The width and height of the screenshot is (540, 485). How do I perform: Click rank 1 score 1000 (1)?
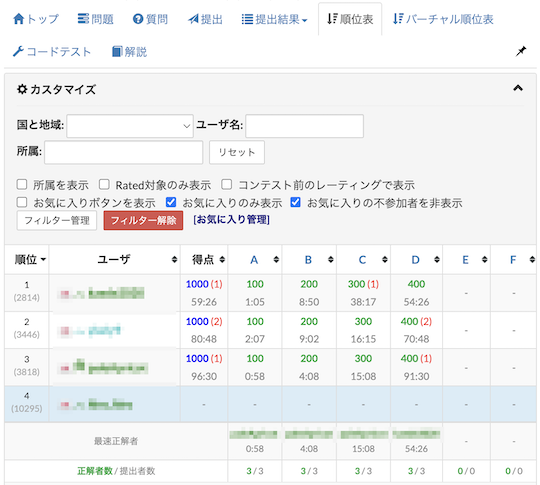coord(204,284)
